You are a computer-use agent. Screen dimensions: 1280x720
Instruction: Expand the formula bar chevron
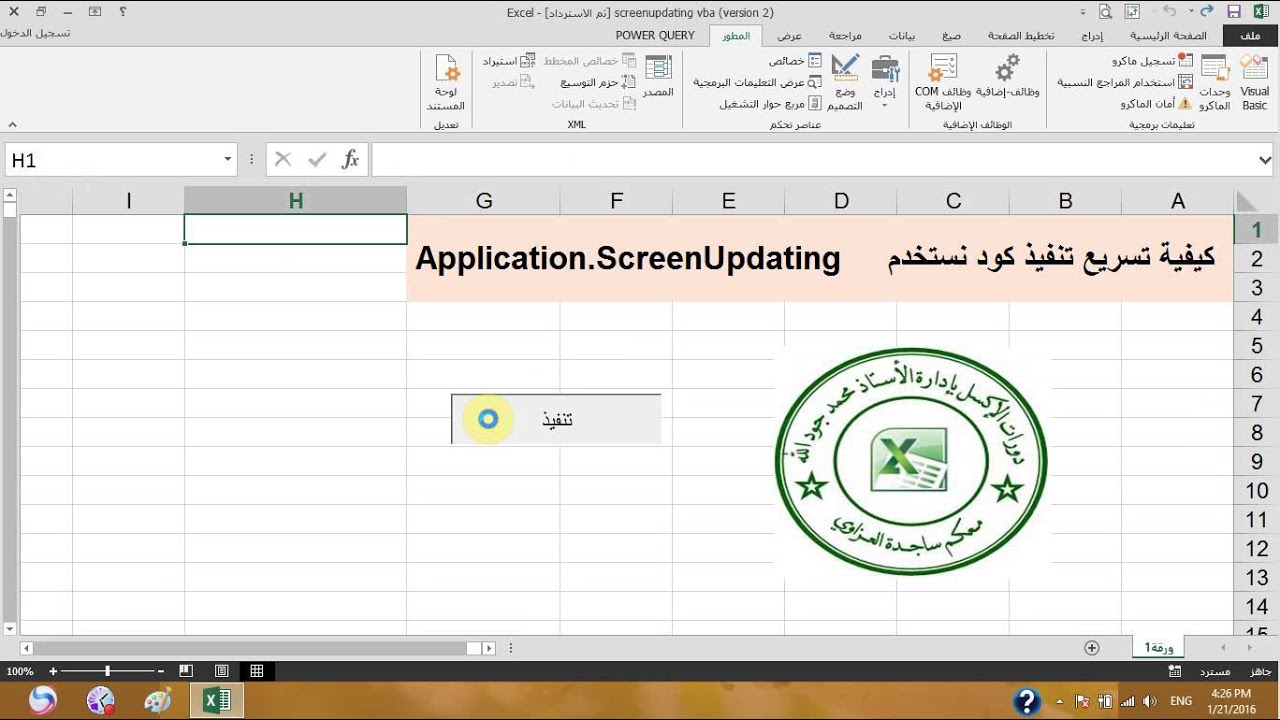click(1265, 160)
